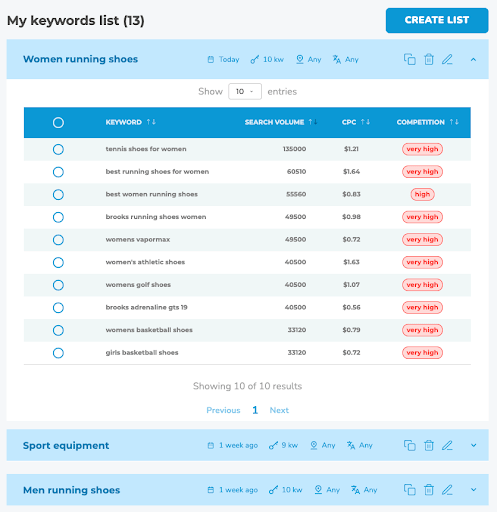Click key icon beside 10 kw in Women running shoes
The height and width of the screenshot is (512, 497).
pos(255,60)
